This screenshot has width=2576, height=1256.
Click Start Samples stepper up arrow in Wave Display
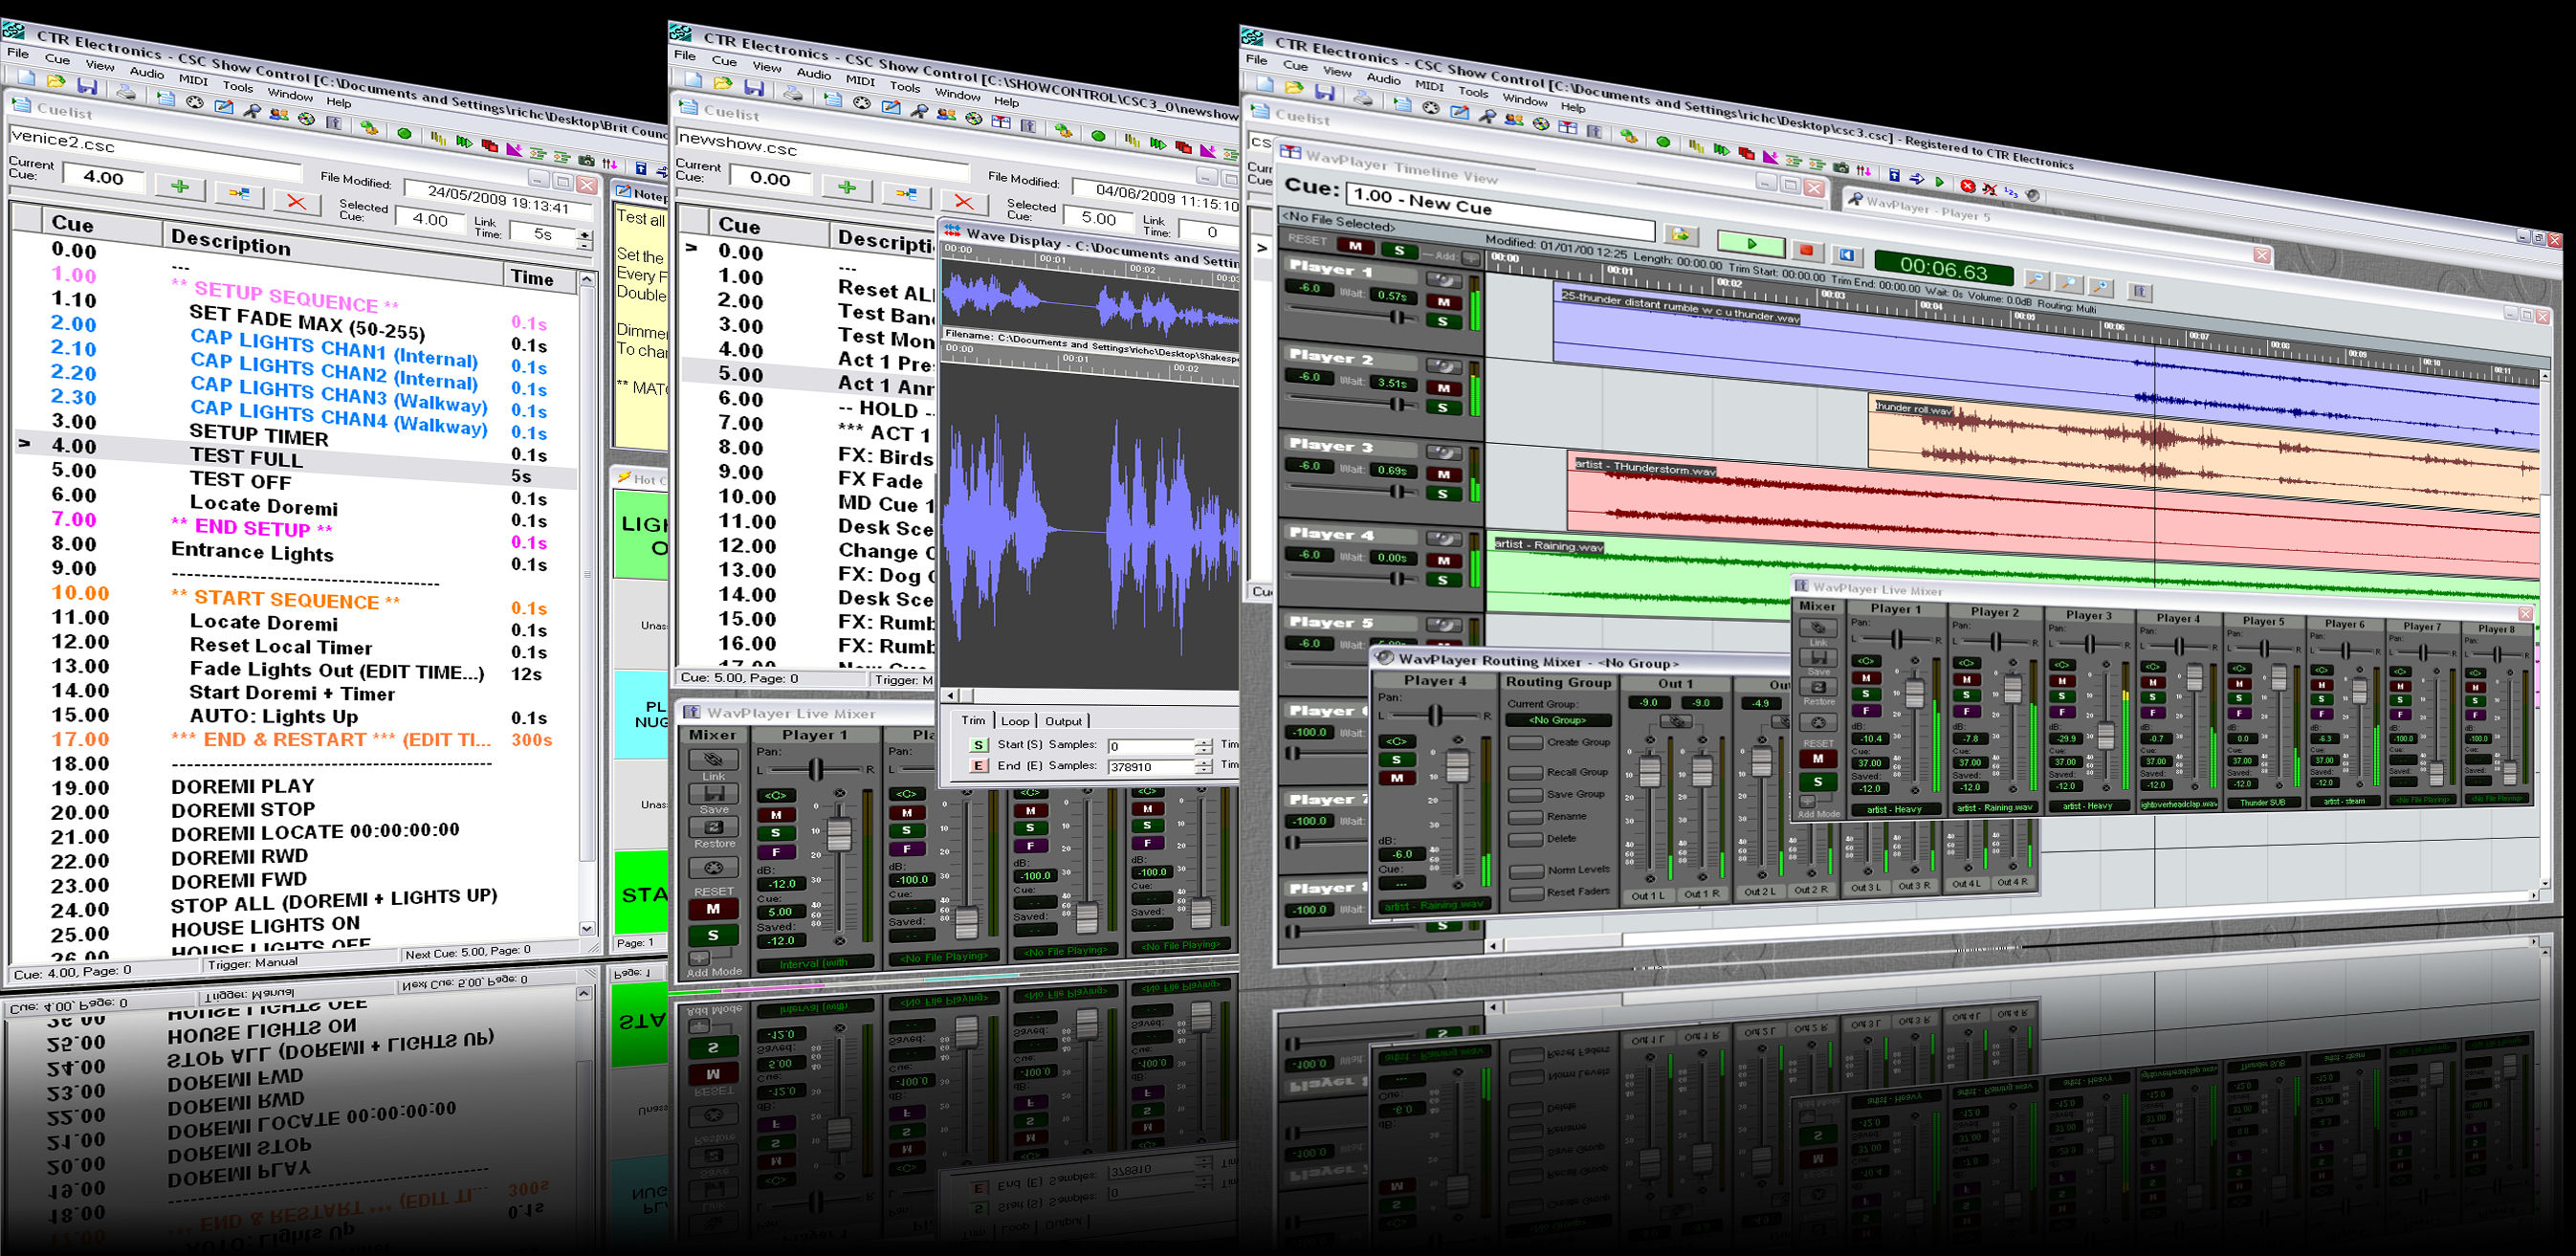pyautogui.click(x=1204, y=743)
